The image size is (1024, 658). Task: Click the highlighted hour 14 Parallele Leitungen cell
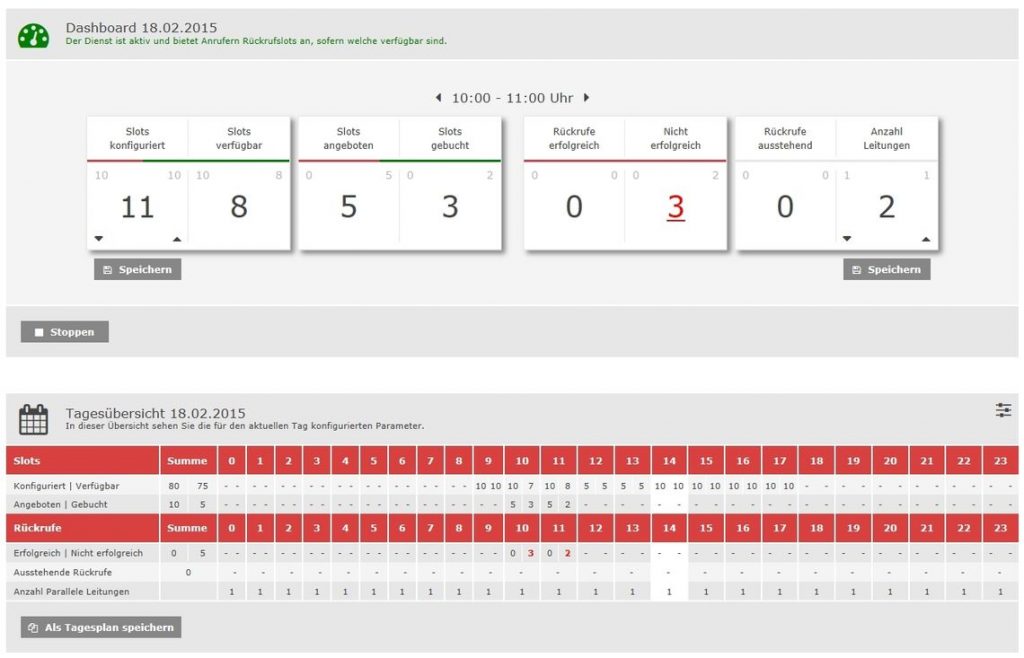click(669, 591)
